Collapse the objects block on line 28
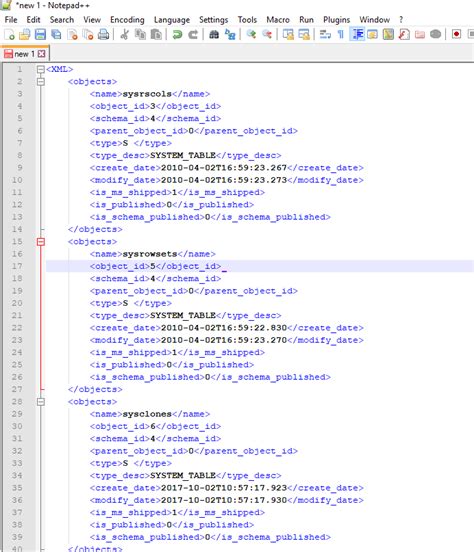 point(41,402)
